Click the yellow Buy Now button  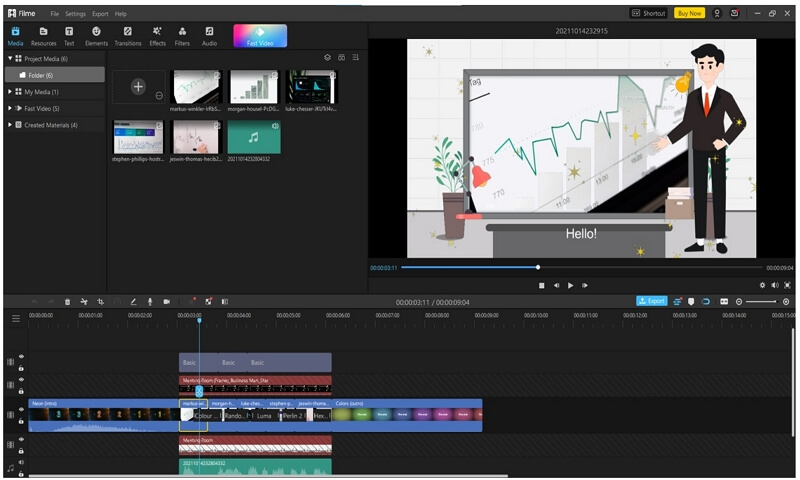(x=689, y=13)
